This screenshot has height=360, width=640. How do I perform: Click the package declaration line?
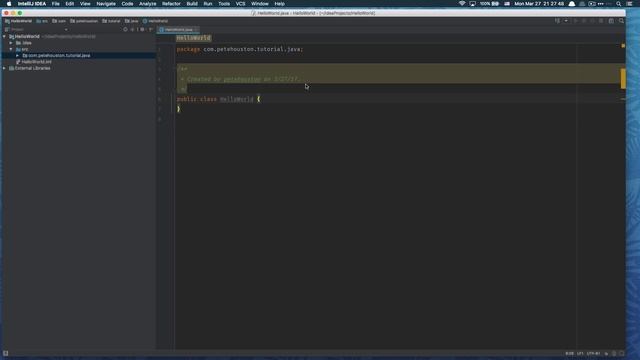[240, 49]
